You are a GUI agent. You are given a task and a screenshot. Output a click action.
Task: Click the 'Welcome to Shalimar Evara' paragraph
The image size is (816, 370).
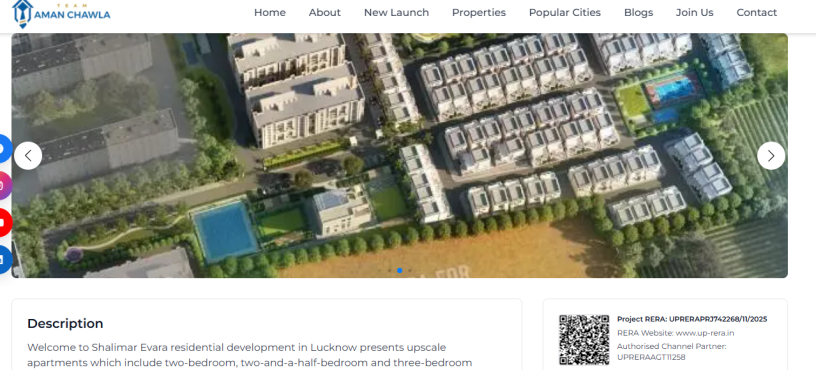click(250, 355)
